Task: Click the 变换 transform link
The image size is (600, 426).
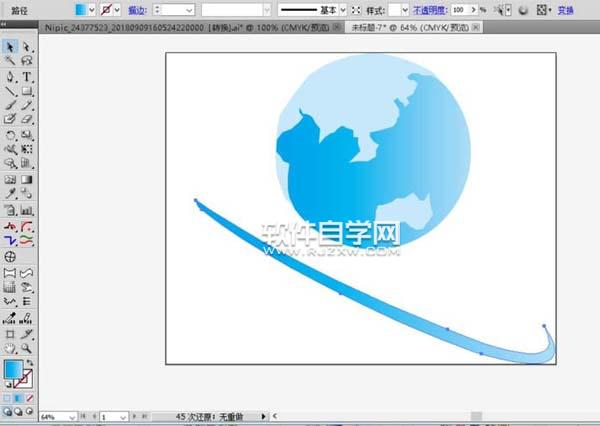Action: [x=566, y=10]
